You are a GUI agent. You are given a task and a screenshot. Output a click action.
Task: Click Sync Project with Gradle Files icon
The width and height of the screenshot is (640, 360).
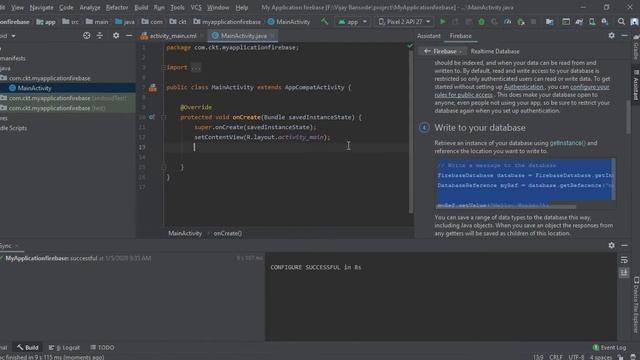579,22
